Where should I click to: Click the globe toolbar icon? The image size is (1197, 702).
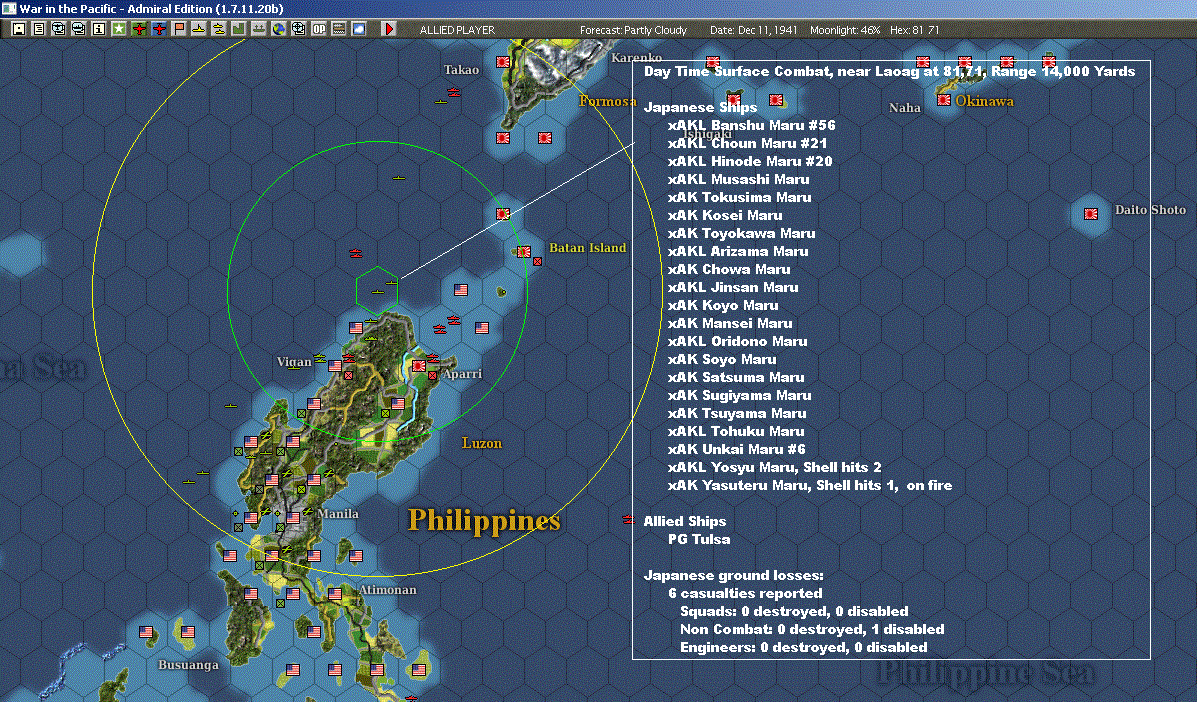[279, 29]
